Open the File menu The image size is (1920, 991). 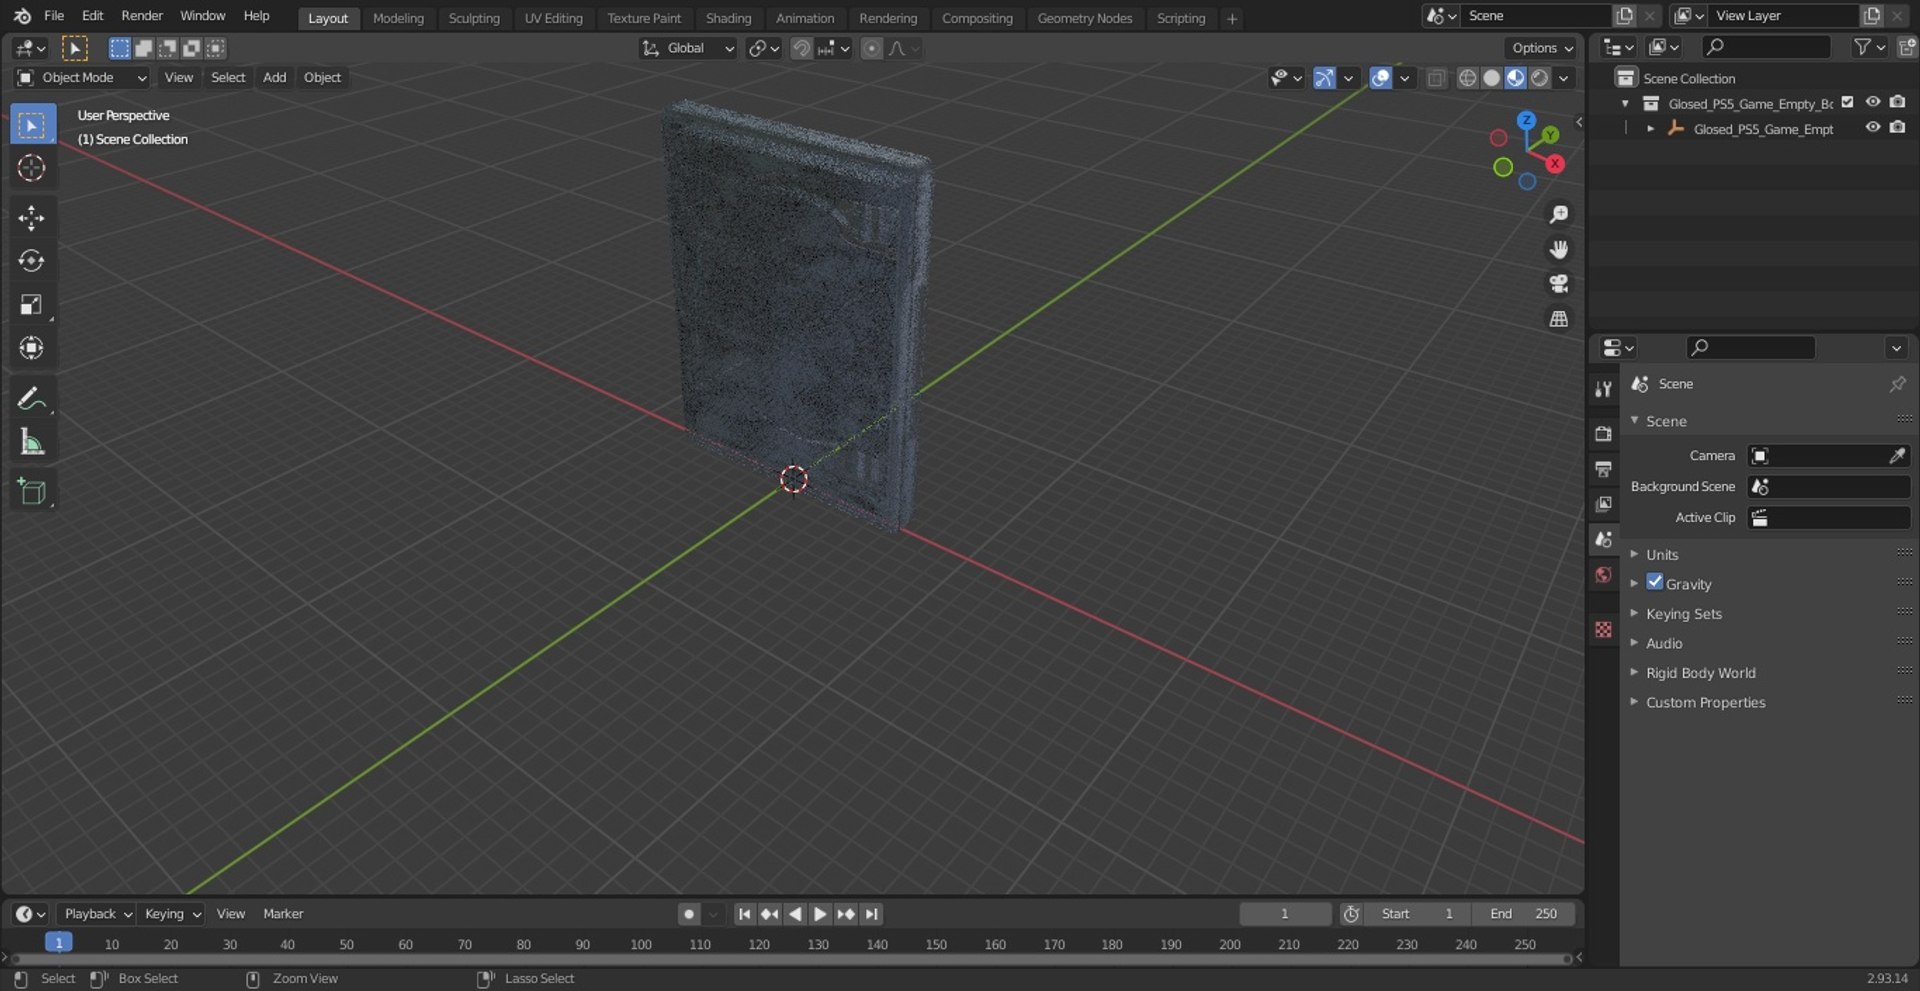pyautogui.click(x=54, y=16)
